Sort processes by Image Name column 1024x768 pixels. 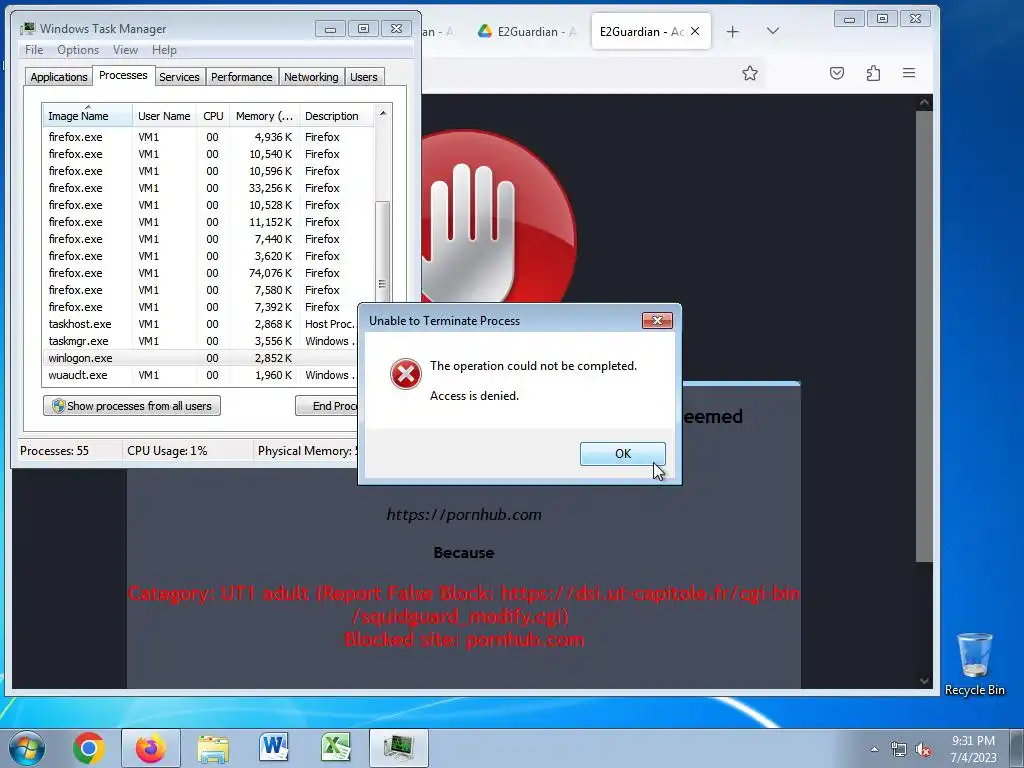[88, 116]
